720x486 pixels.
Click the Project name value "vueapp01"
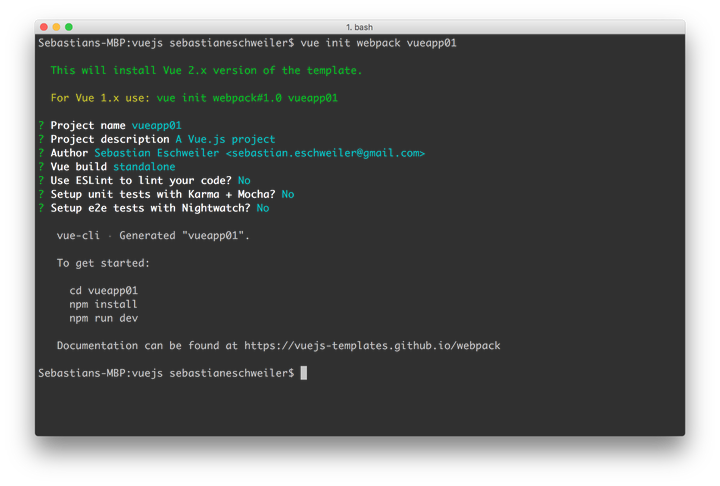(156, 125)
